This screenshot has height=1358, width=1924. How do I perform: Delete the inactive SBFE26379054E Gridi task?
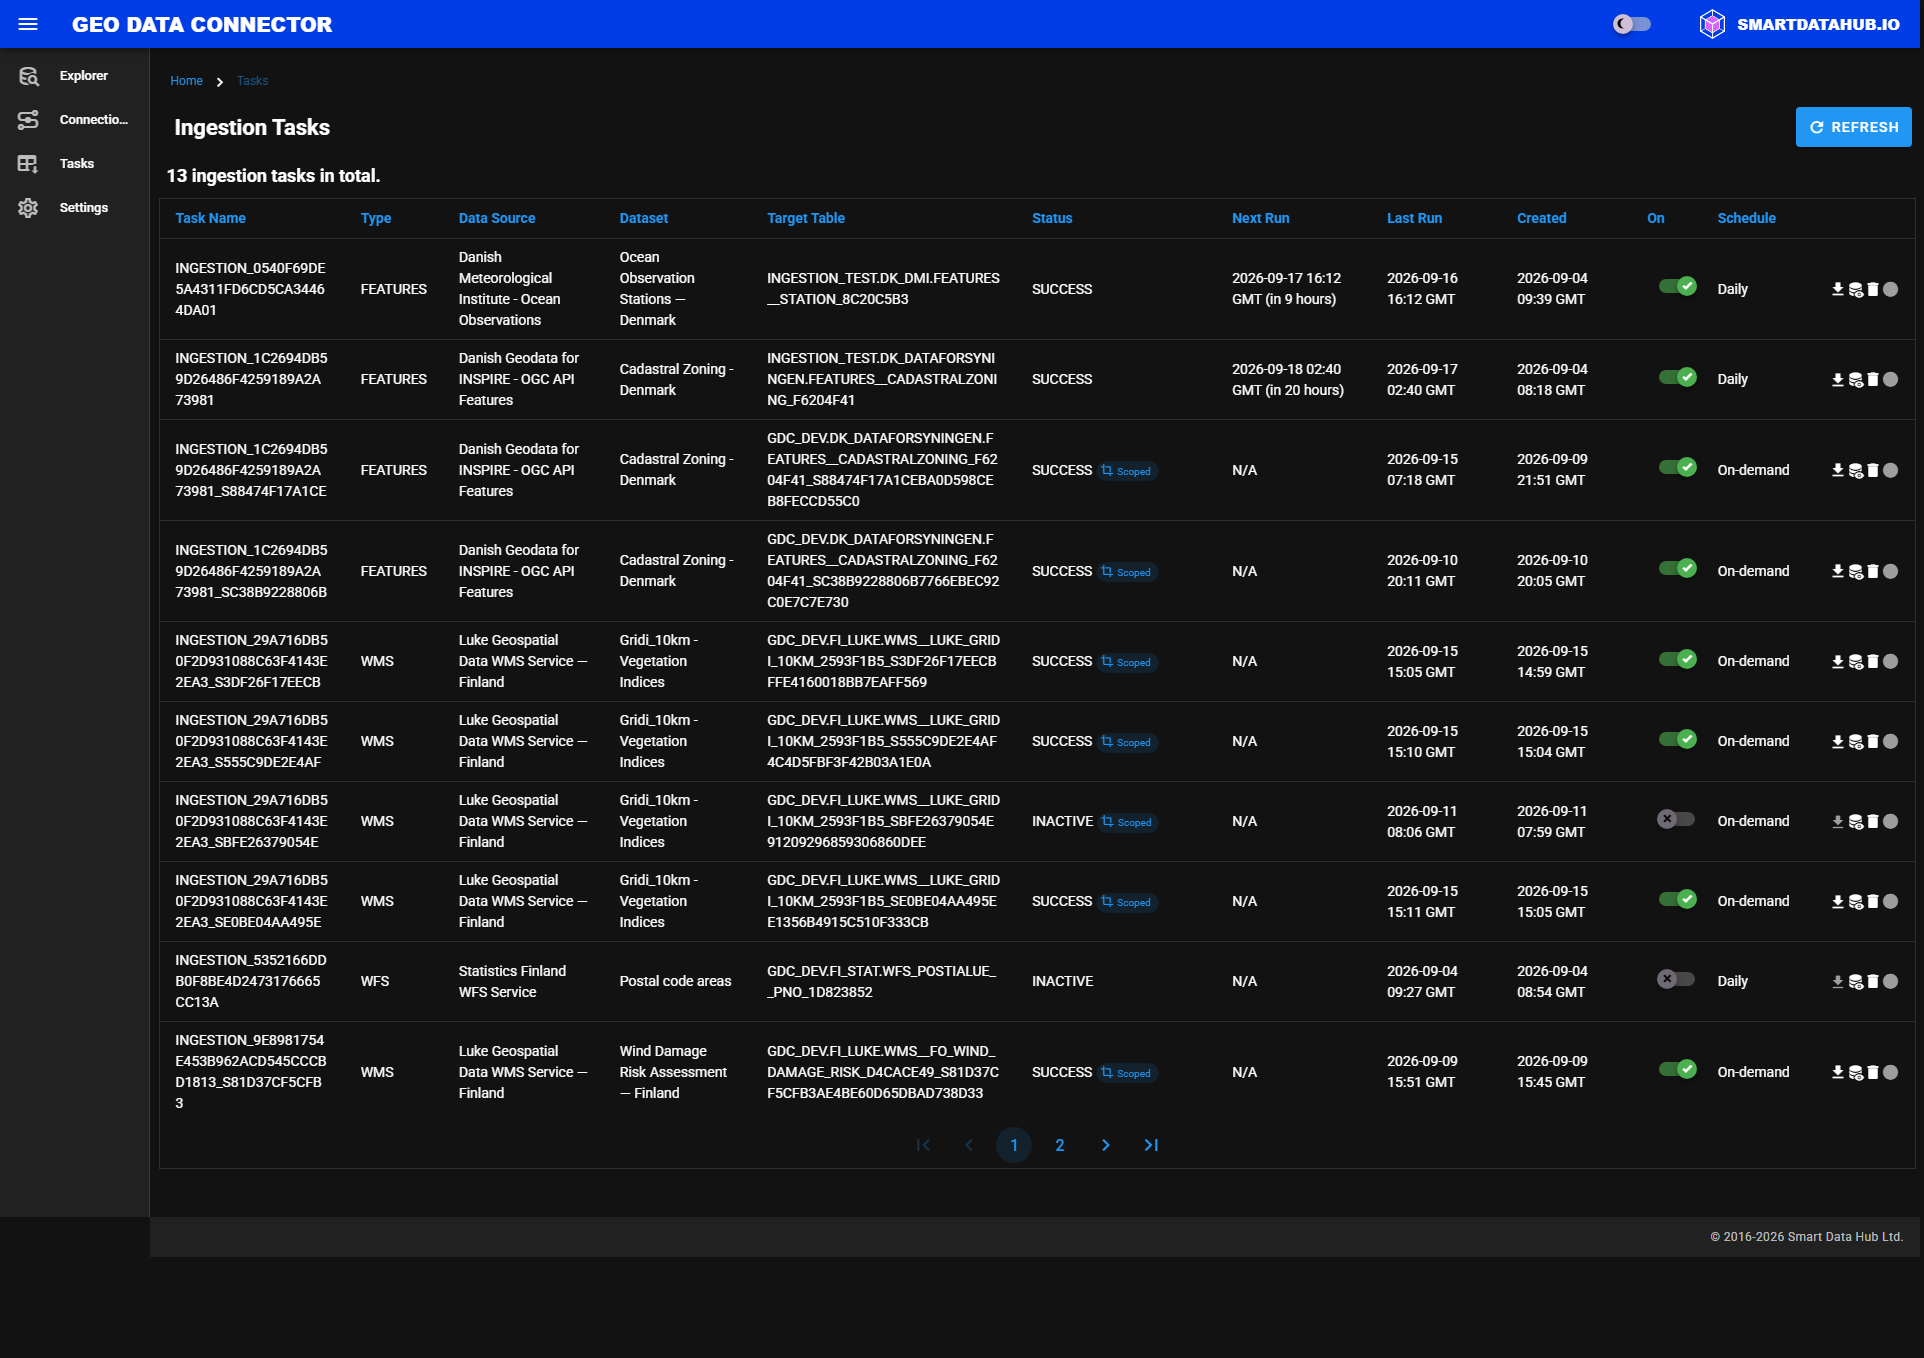[x=1873, y=821]
